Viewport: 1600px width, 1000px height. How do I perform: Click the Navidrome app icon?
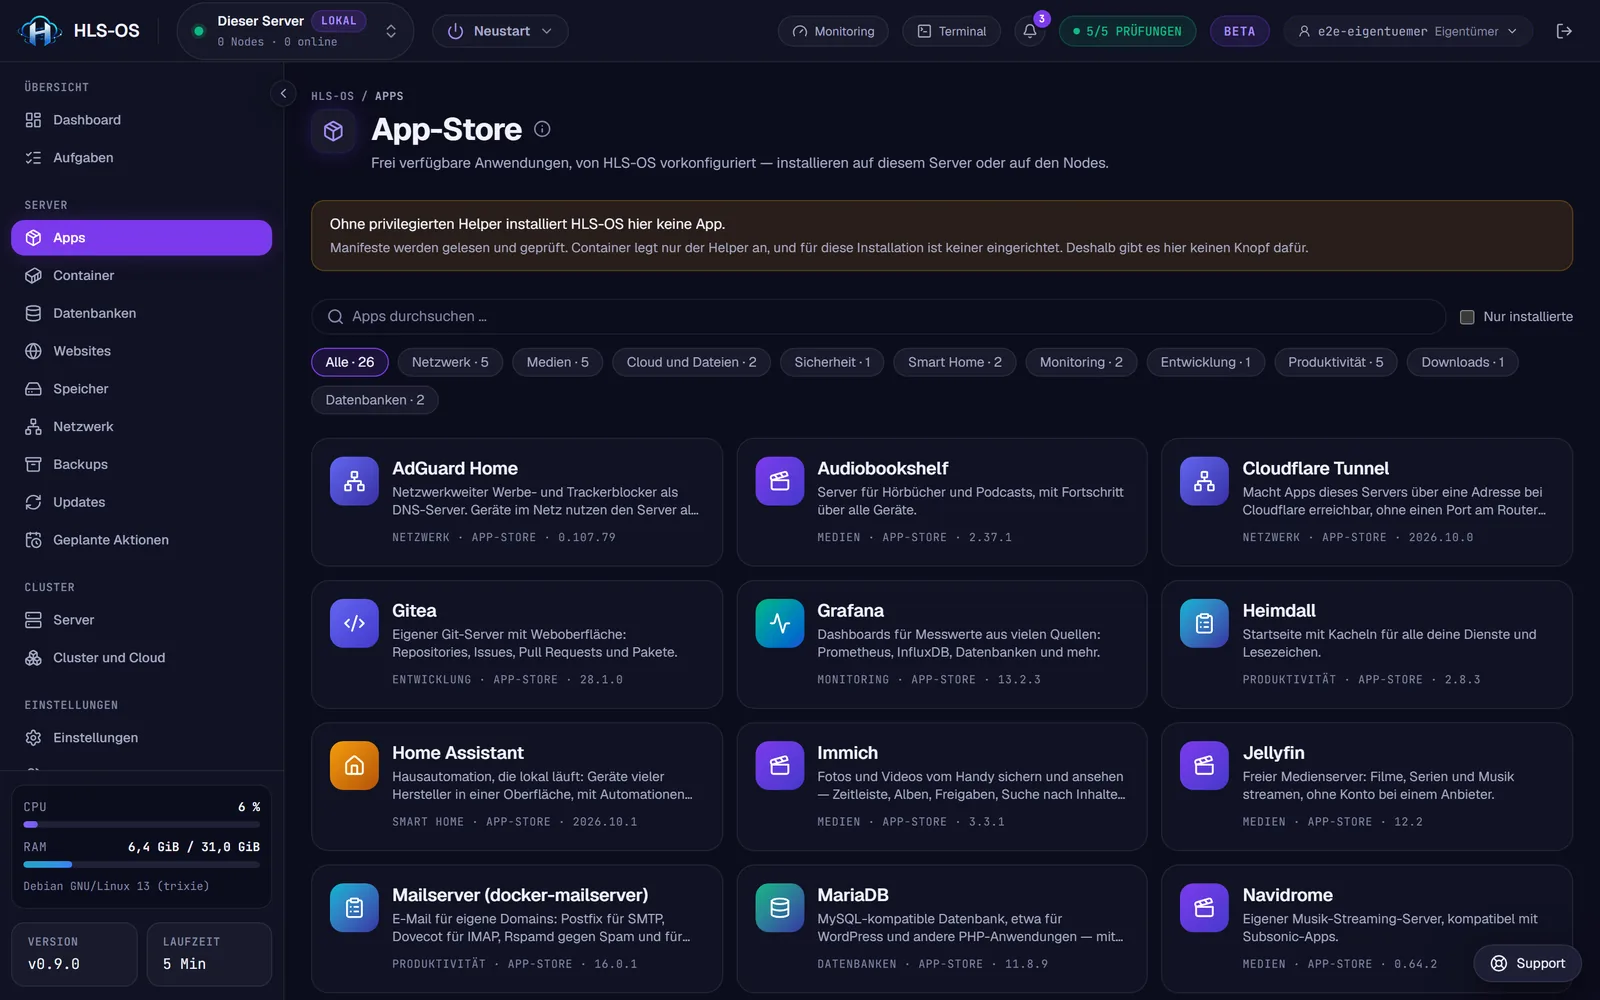pos(1204,907)
